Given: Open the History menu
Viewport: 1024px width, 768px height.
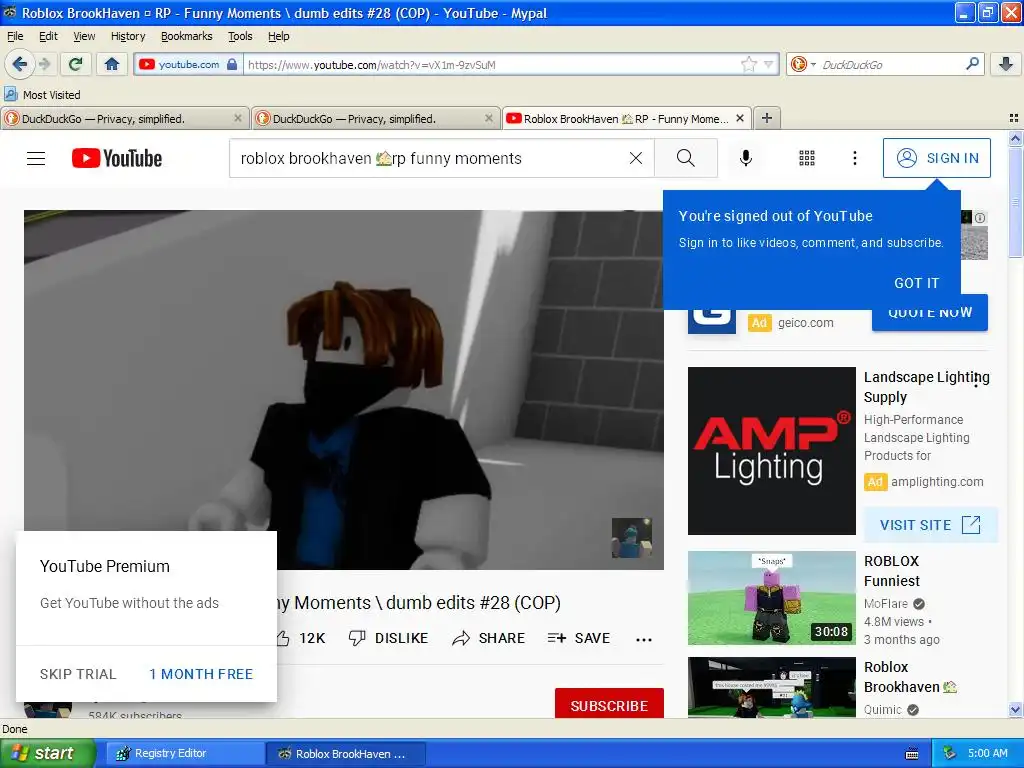Looking at the screenshot, I should (x=128, y=36).
